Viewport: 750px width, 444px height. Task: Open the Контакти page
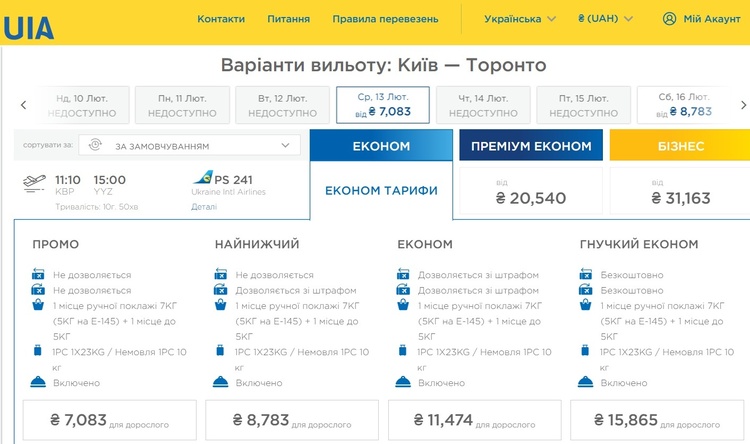[x=221, y=19]
